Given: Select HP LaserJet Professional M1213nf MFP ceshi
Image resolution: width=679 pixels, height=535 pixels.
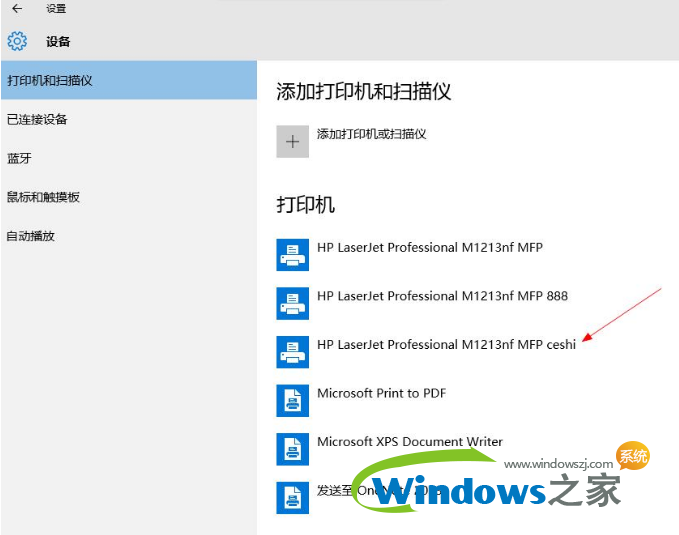Looking at the screenshot, I should [x=446, y=344].
